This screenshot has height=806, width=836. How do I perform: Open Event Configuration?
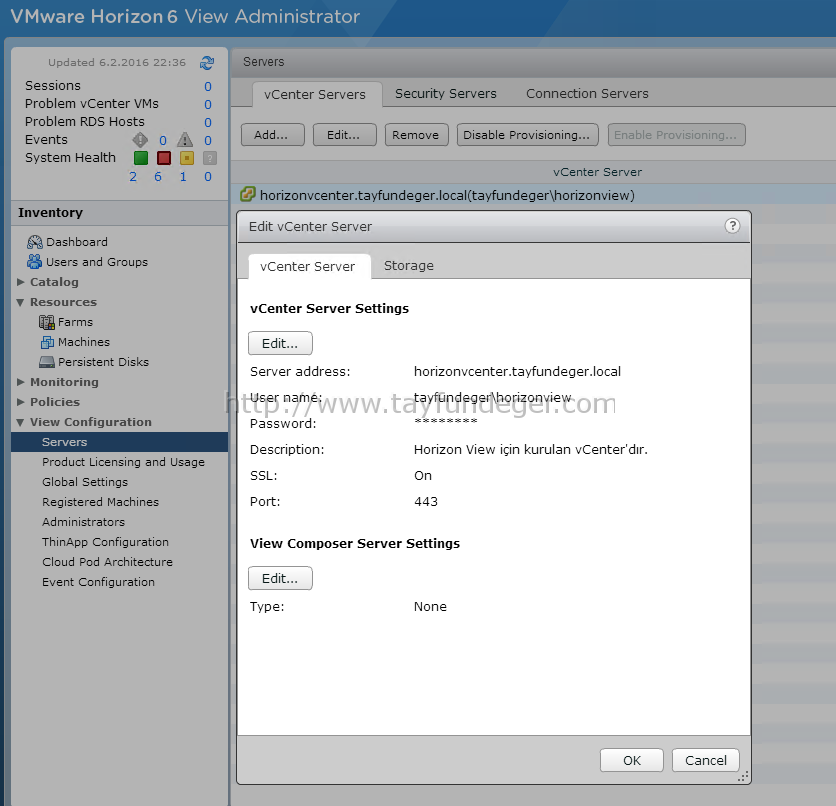[x=98, y=582]
